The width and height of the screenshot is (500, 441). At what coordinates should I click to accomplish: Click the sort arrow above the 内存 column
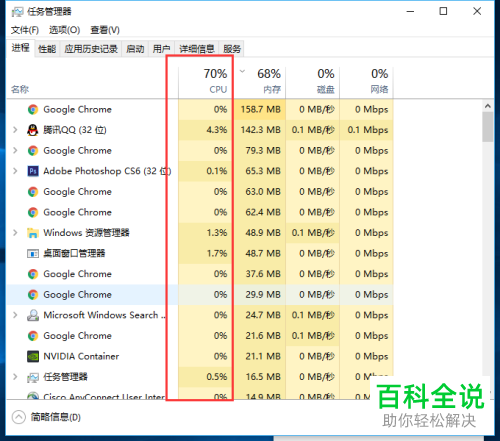coord(243,71)
